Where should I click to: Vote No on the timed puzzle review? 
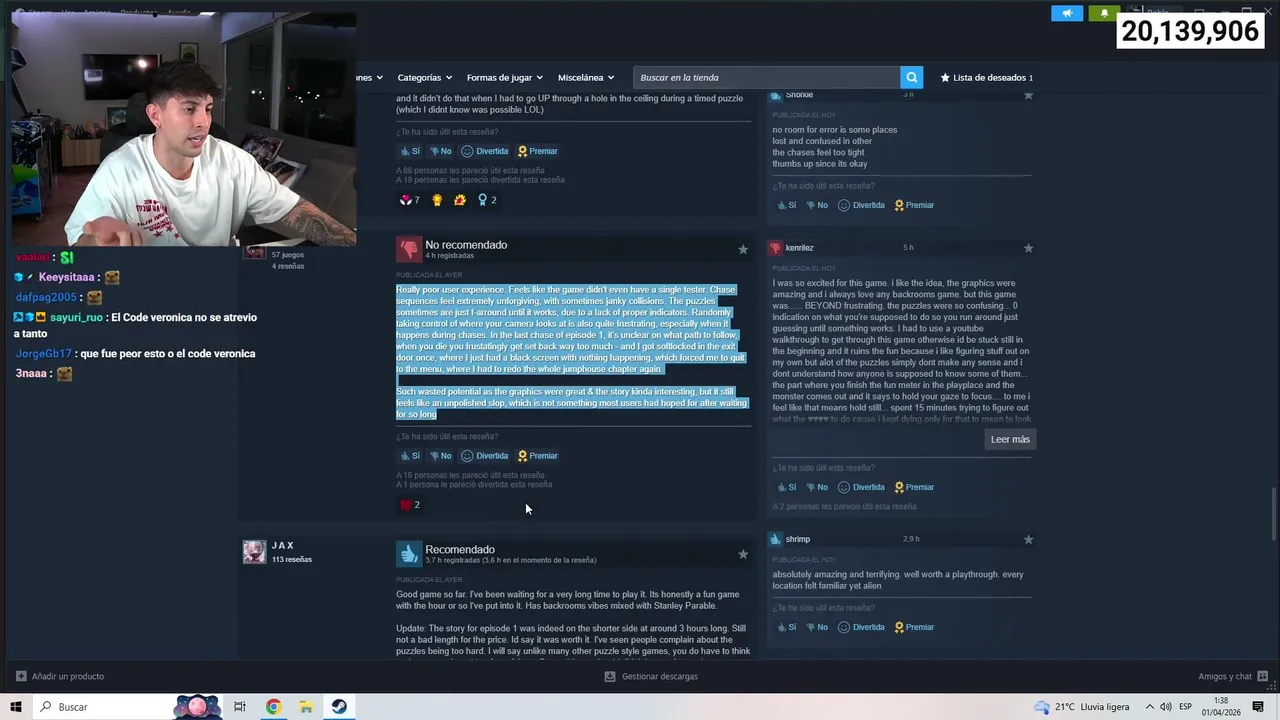pyautogui.click(x=440, y=151)
